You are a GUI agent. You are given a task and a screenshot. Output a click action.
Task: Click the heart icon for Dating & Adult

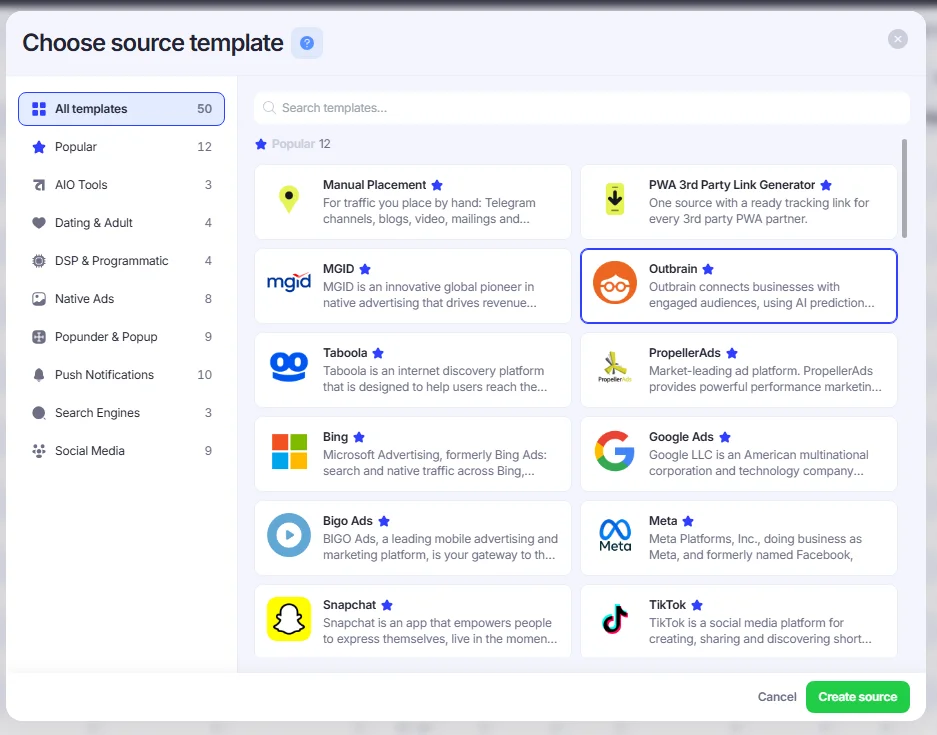click(39, 223)
